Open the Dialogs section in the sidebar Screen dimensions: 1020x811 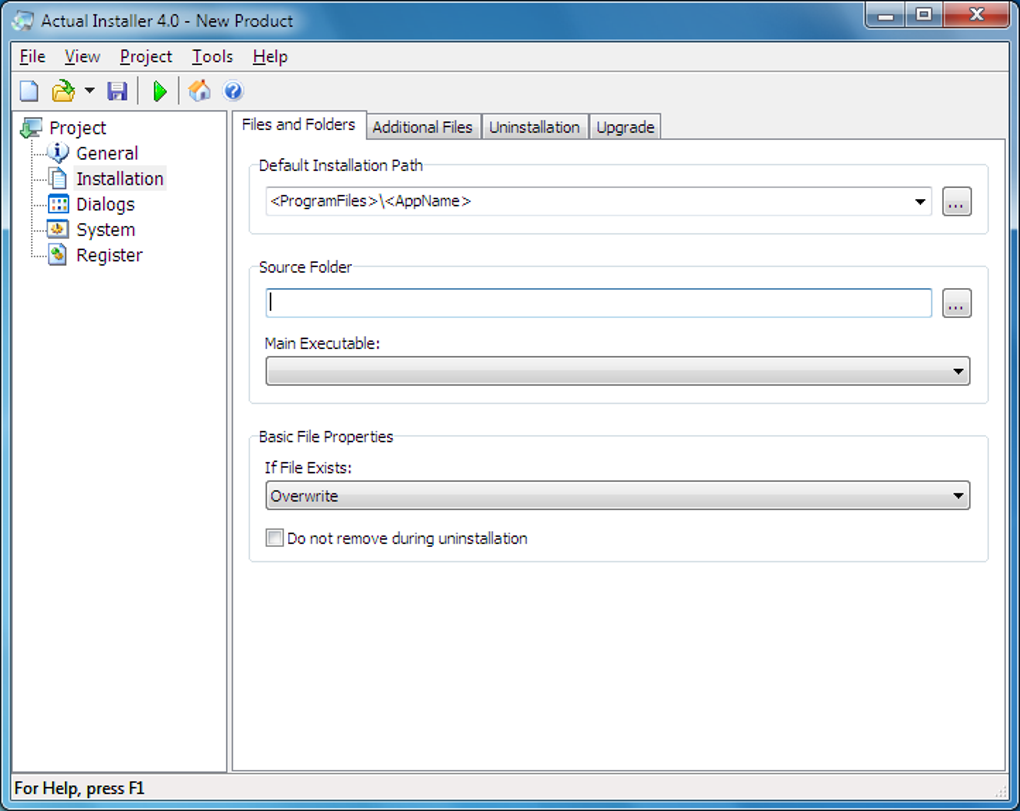[x=104, y=204]
